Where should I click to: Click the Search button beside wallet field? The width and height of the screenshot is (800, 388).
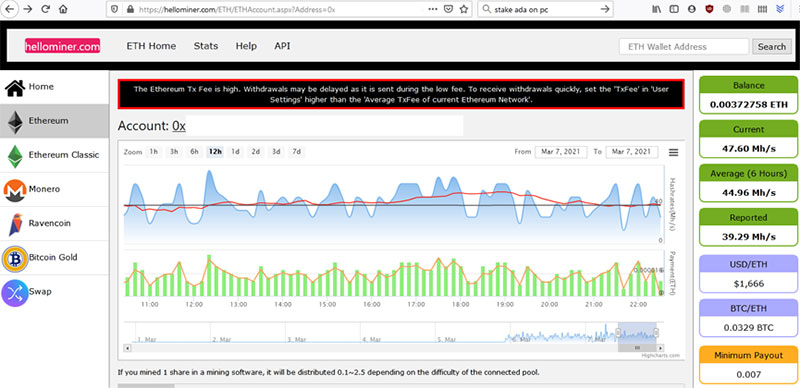[x=771, y=46]
